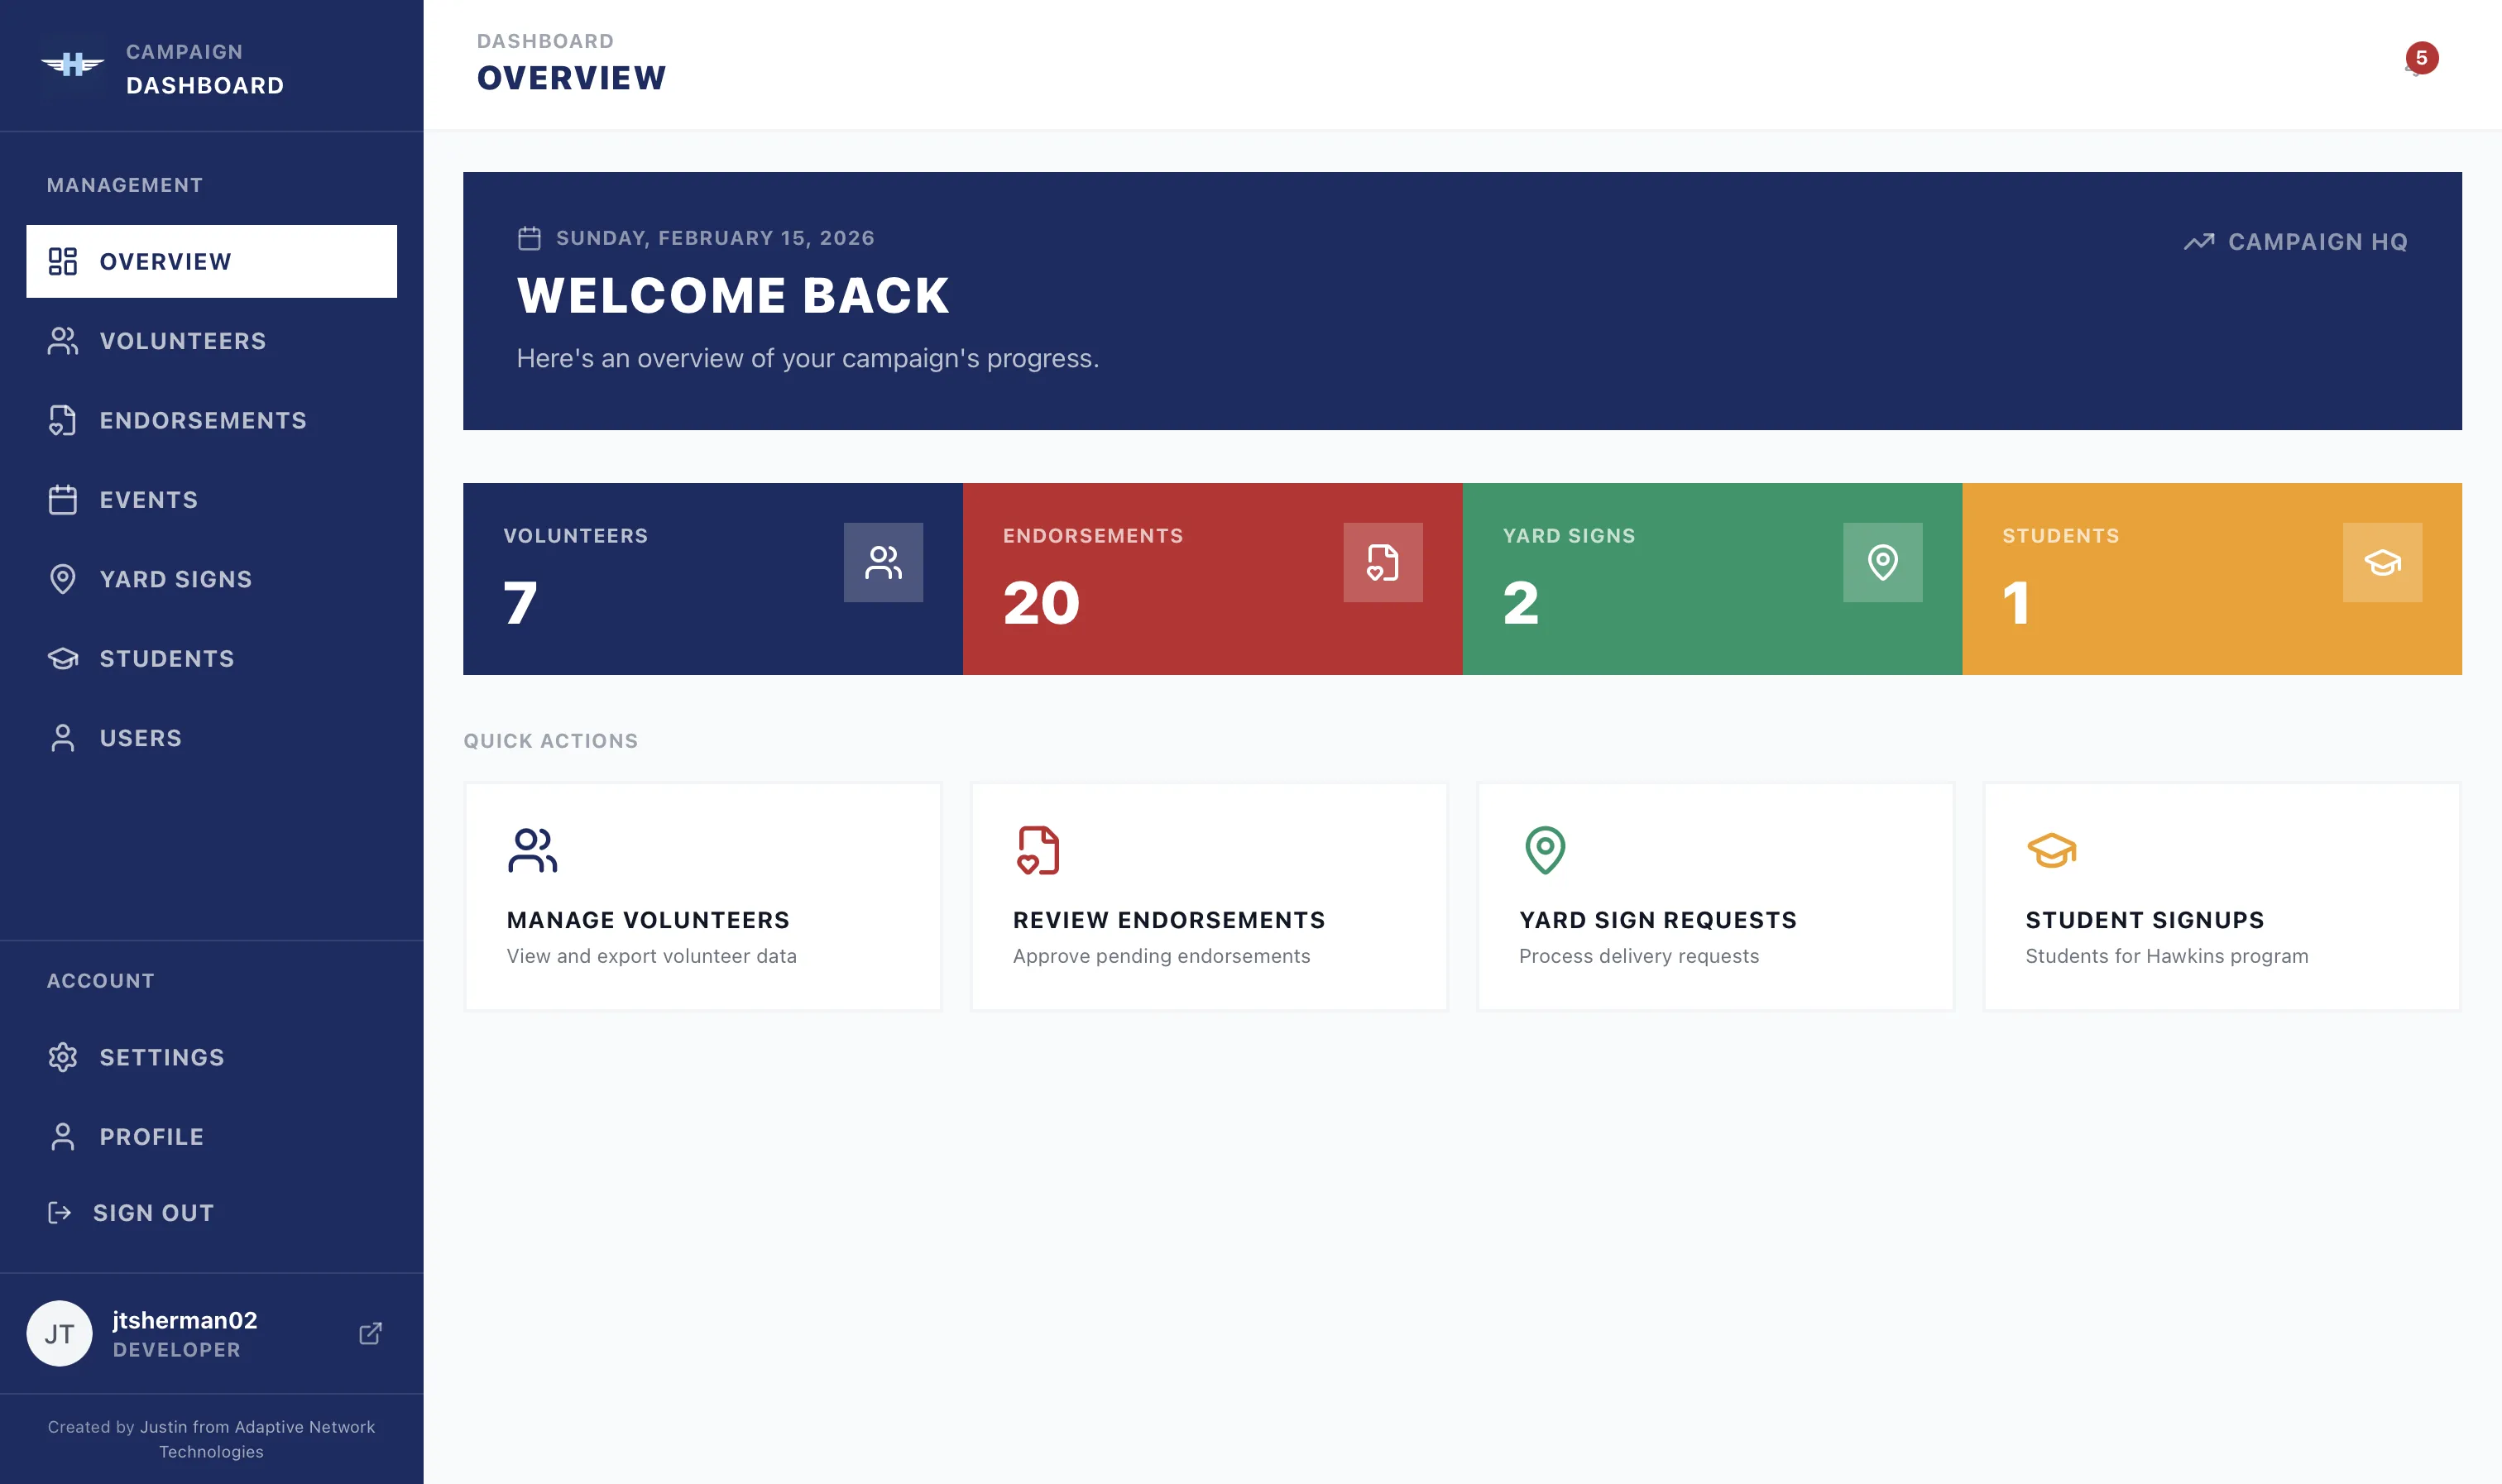Click the campaign logo at the top left
The image size is (2502, 1484).
click(x=72, y=65)
